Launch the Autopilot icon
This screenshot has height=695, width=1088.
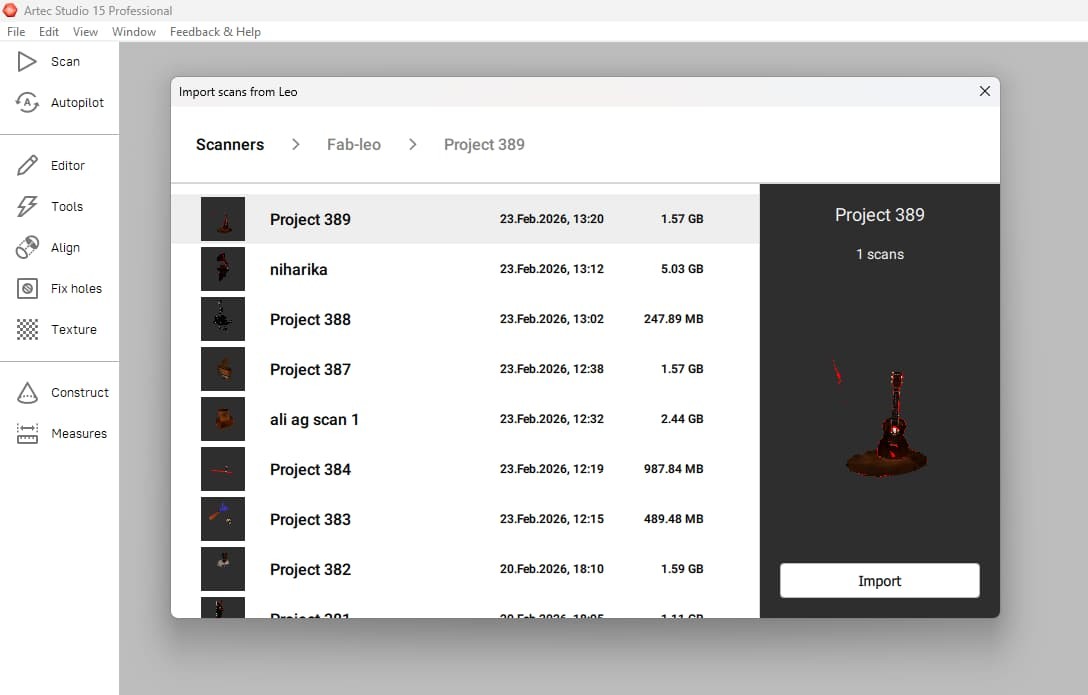click(x=26, y=103)
